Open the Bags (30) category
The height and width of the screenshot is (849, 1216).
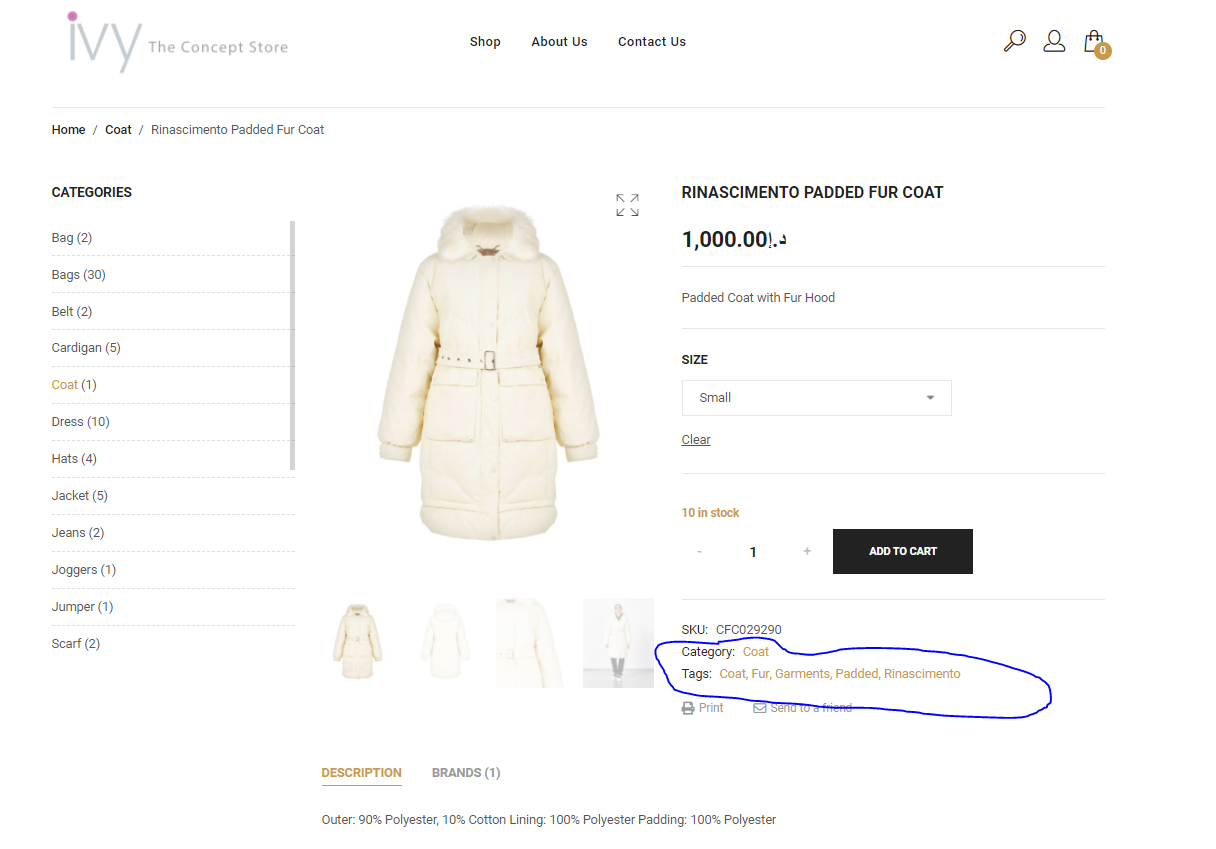(x=78, y=275)
